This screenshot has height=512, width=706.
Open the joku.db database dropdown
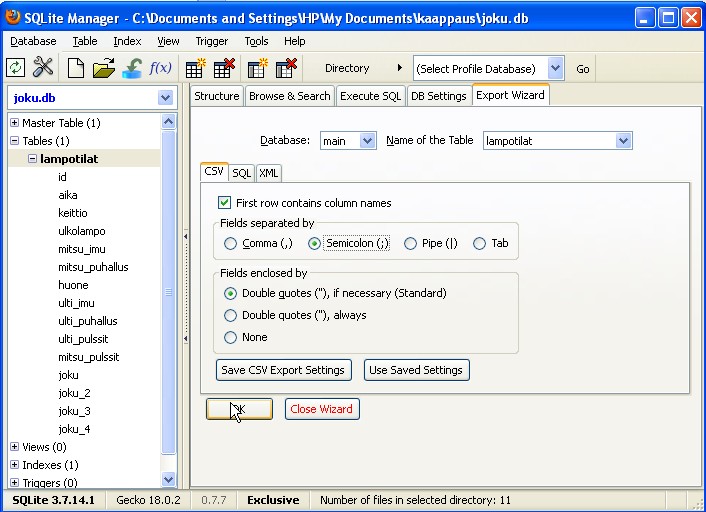(165, 98)
